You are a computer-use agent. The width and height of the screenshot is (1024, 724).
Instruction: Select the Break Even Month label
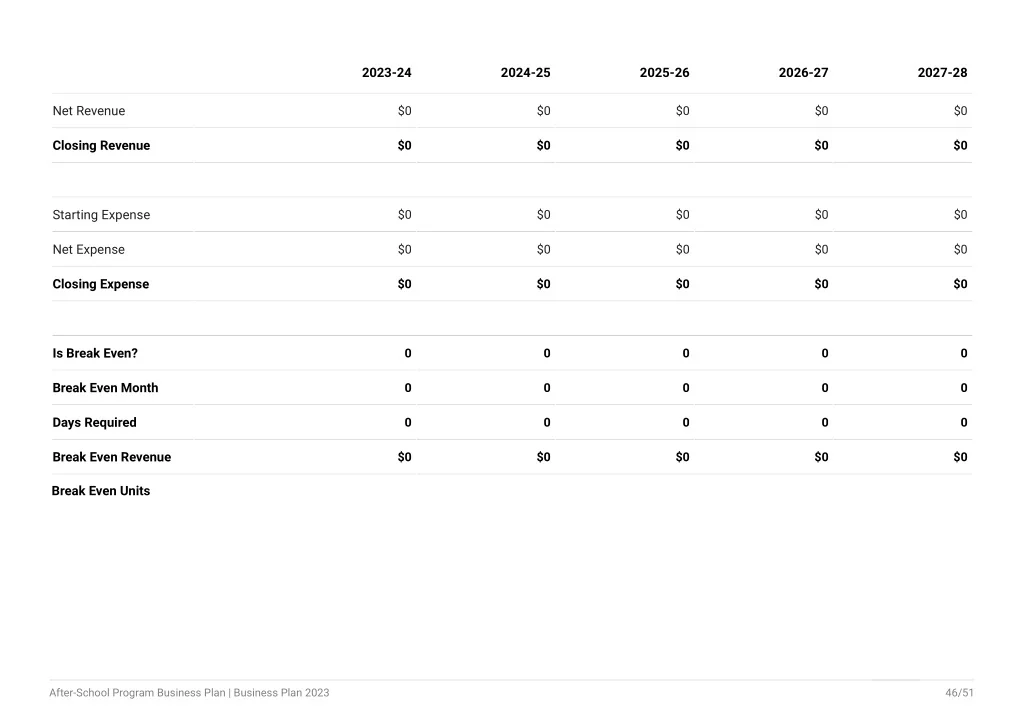click(x=105, y=388)
